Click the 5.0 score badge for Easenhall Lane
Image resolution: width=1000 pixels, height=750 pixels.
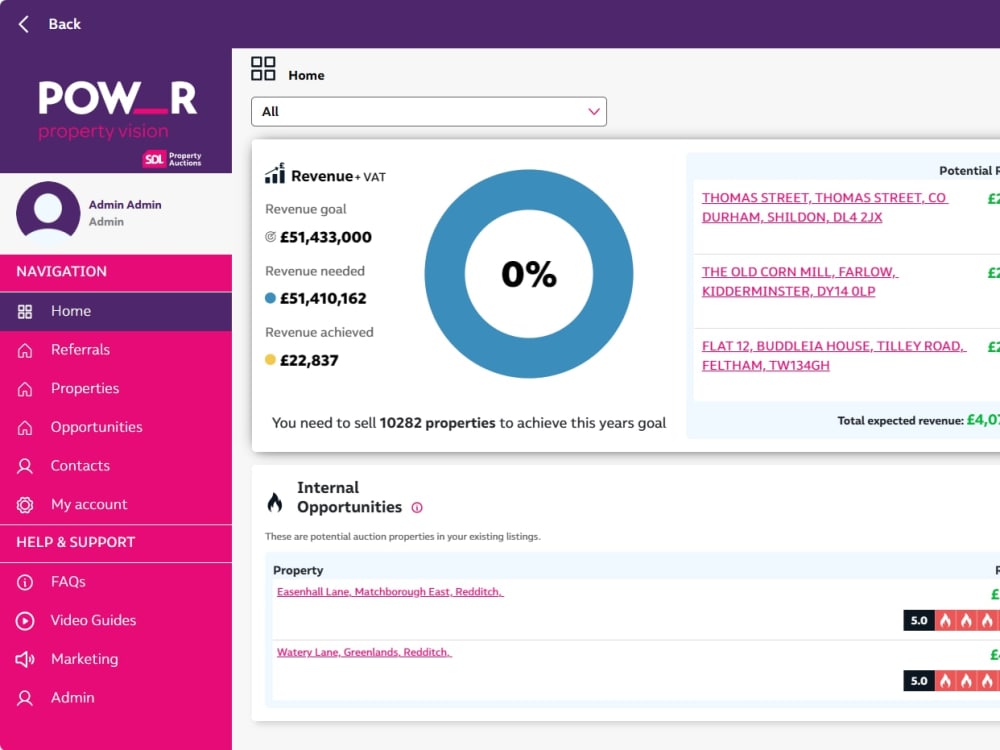tap(918, 621)
